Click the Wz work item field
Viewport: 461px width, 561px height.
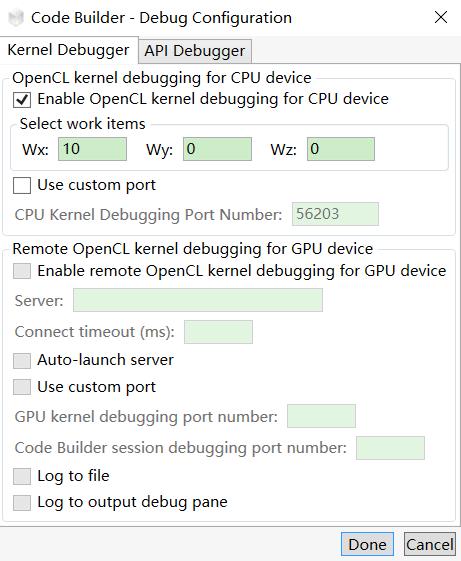341,149
